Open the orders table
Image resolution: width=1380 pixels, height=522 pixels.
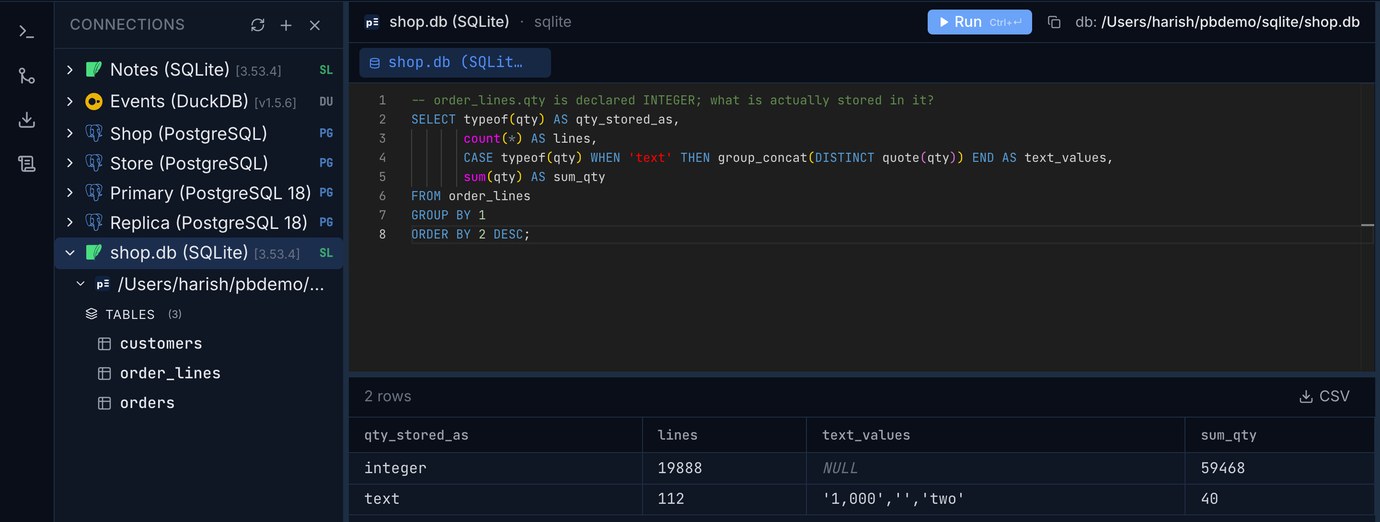(147, 403)
